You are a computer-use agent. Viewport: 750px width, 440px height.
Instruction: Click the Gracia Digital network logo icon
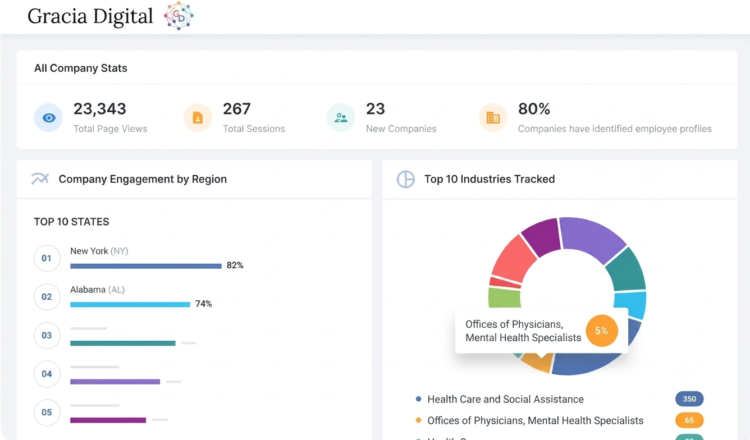coord(178,16)
